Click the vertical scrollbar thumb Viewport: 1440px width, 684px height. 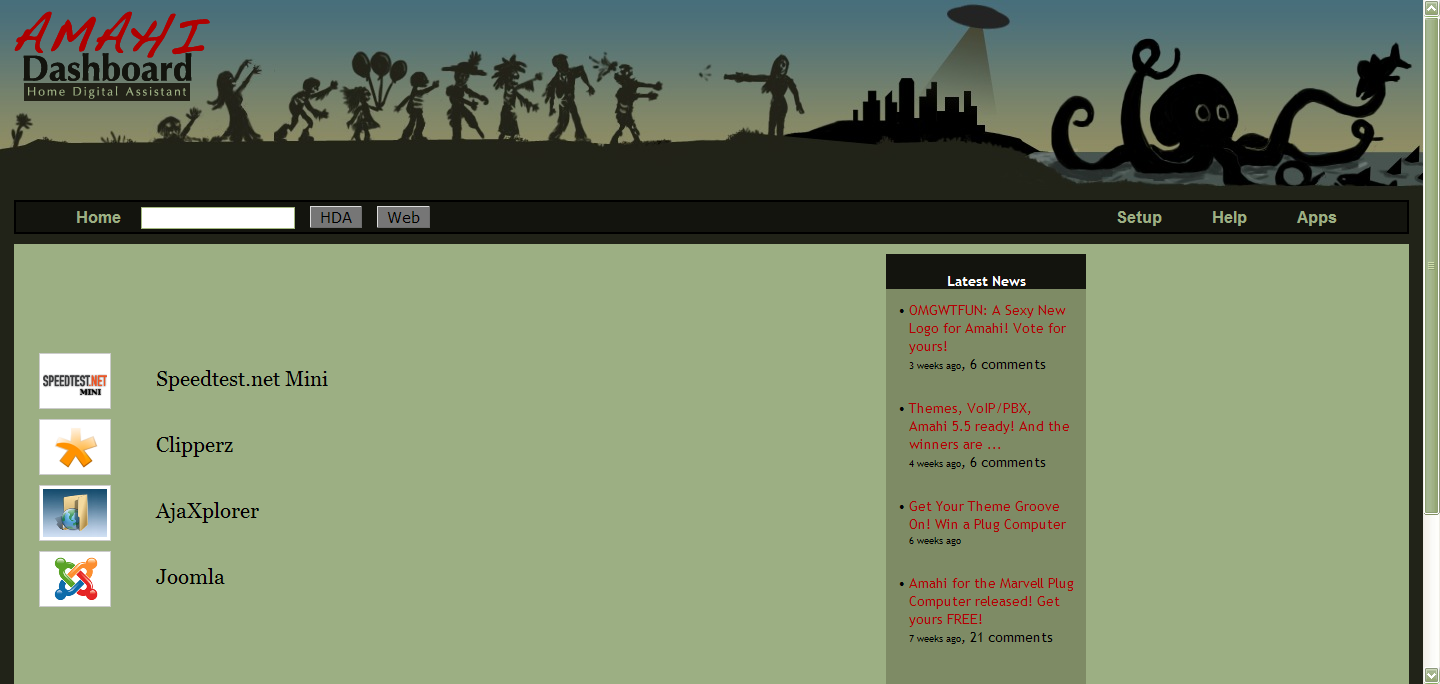1431,265
